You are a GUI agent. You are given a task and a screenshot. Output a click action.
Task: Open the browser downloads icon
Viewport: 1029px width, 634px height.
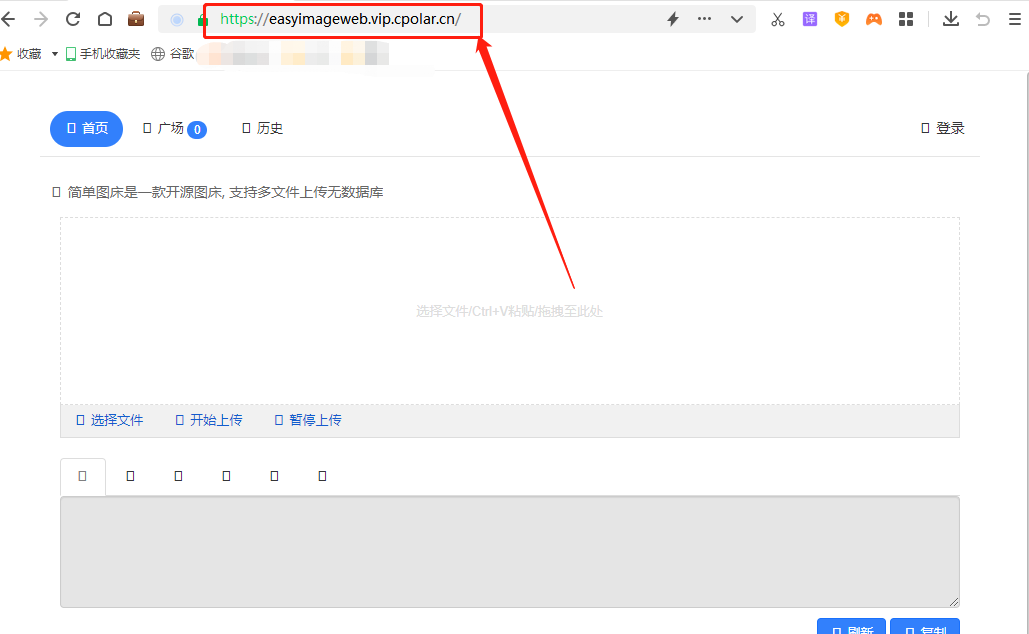pos(950,18)
